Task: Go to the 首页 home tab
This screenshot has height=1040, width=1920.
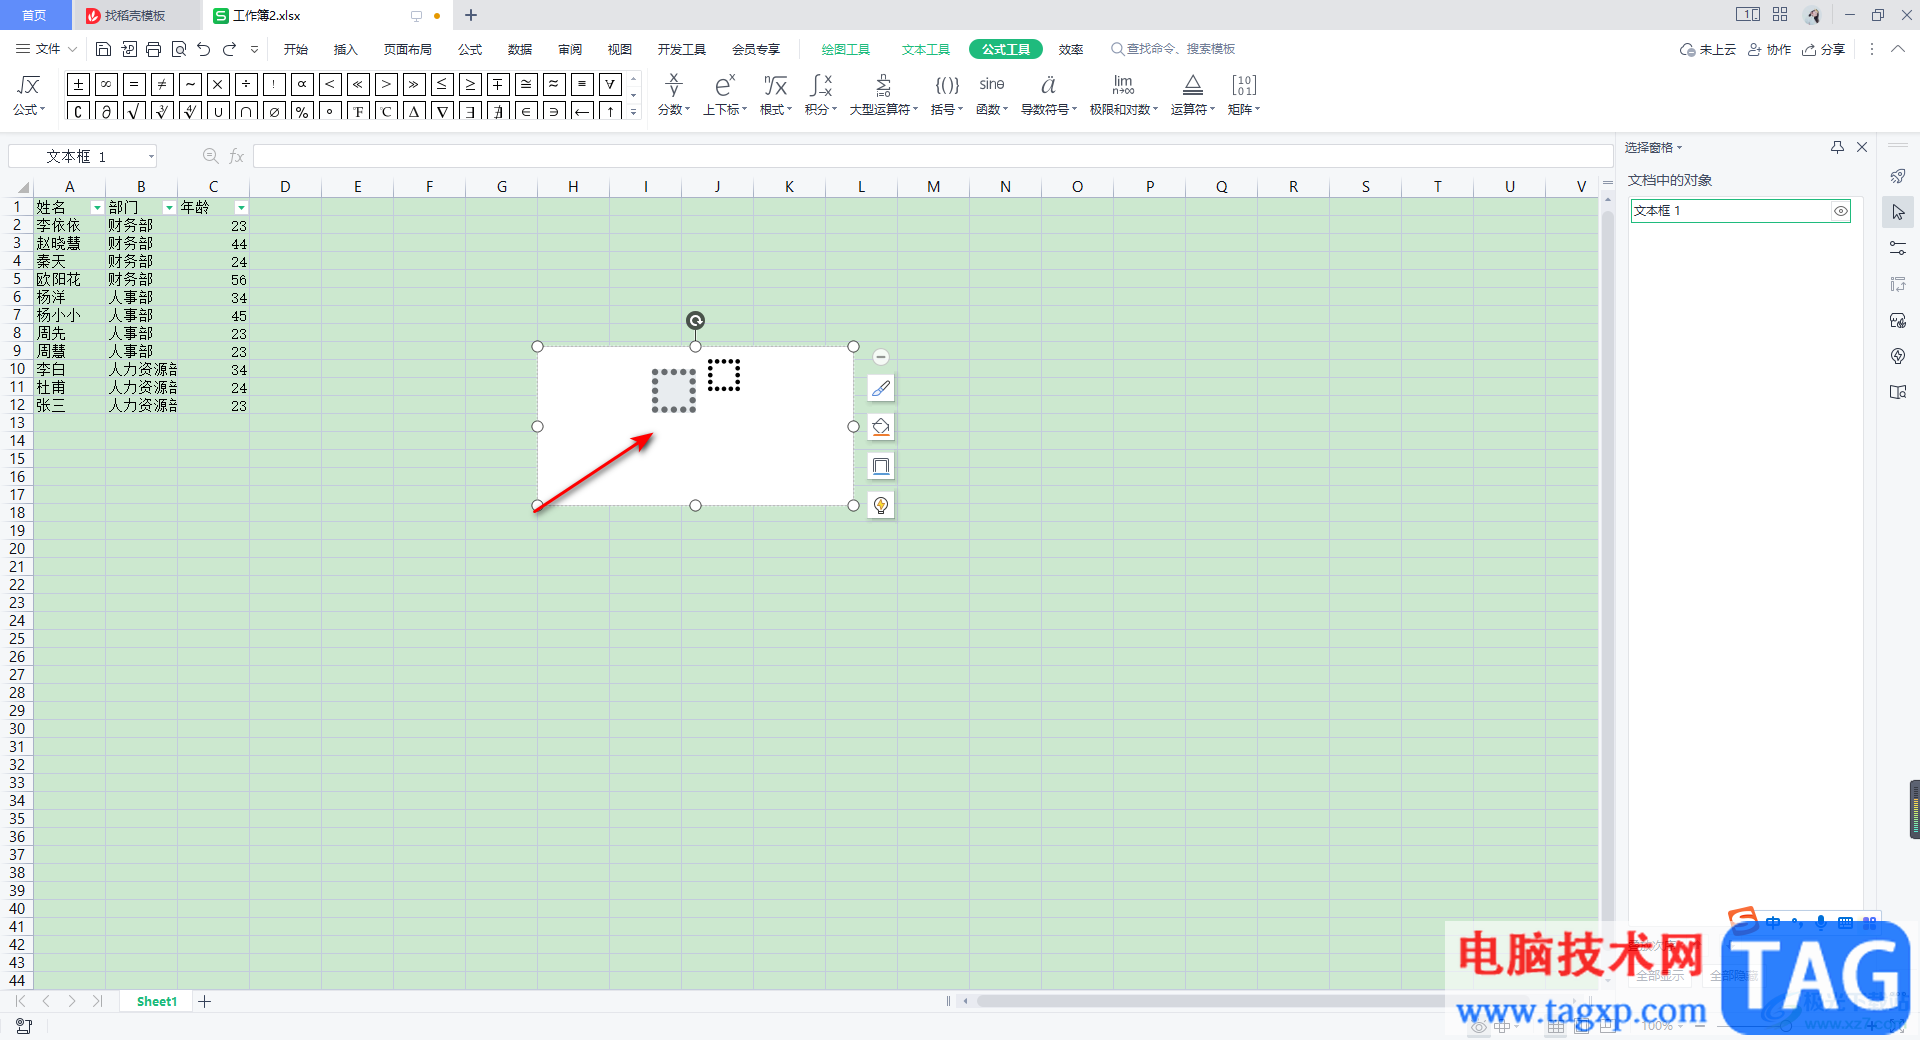Action: click(x=34, y=16)
